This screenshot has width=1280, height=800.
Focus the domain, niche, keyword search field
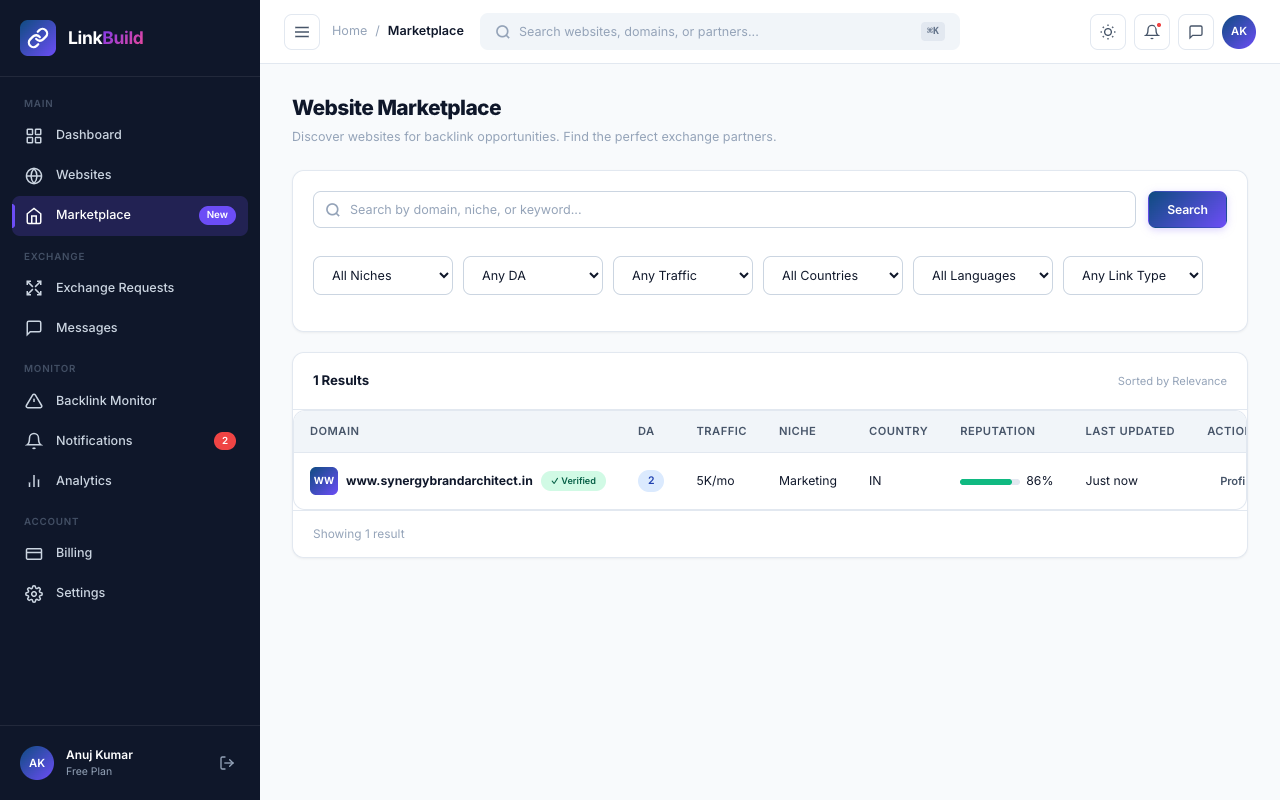pyautogui.click(x=724, y=210)
